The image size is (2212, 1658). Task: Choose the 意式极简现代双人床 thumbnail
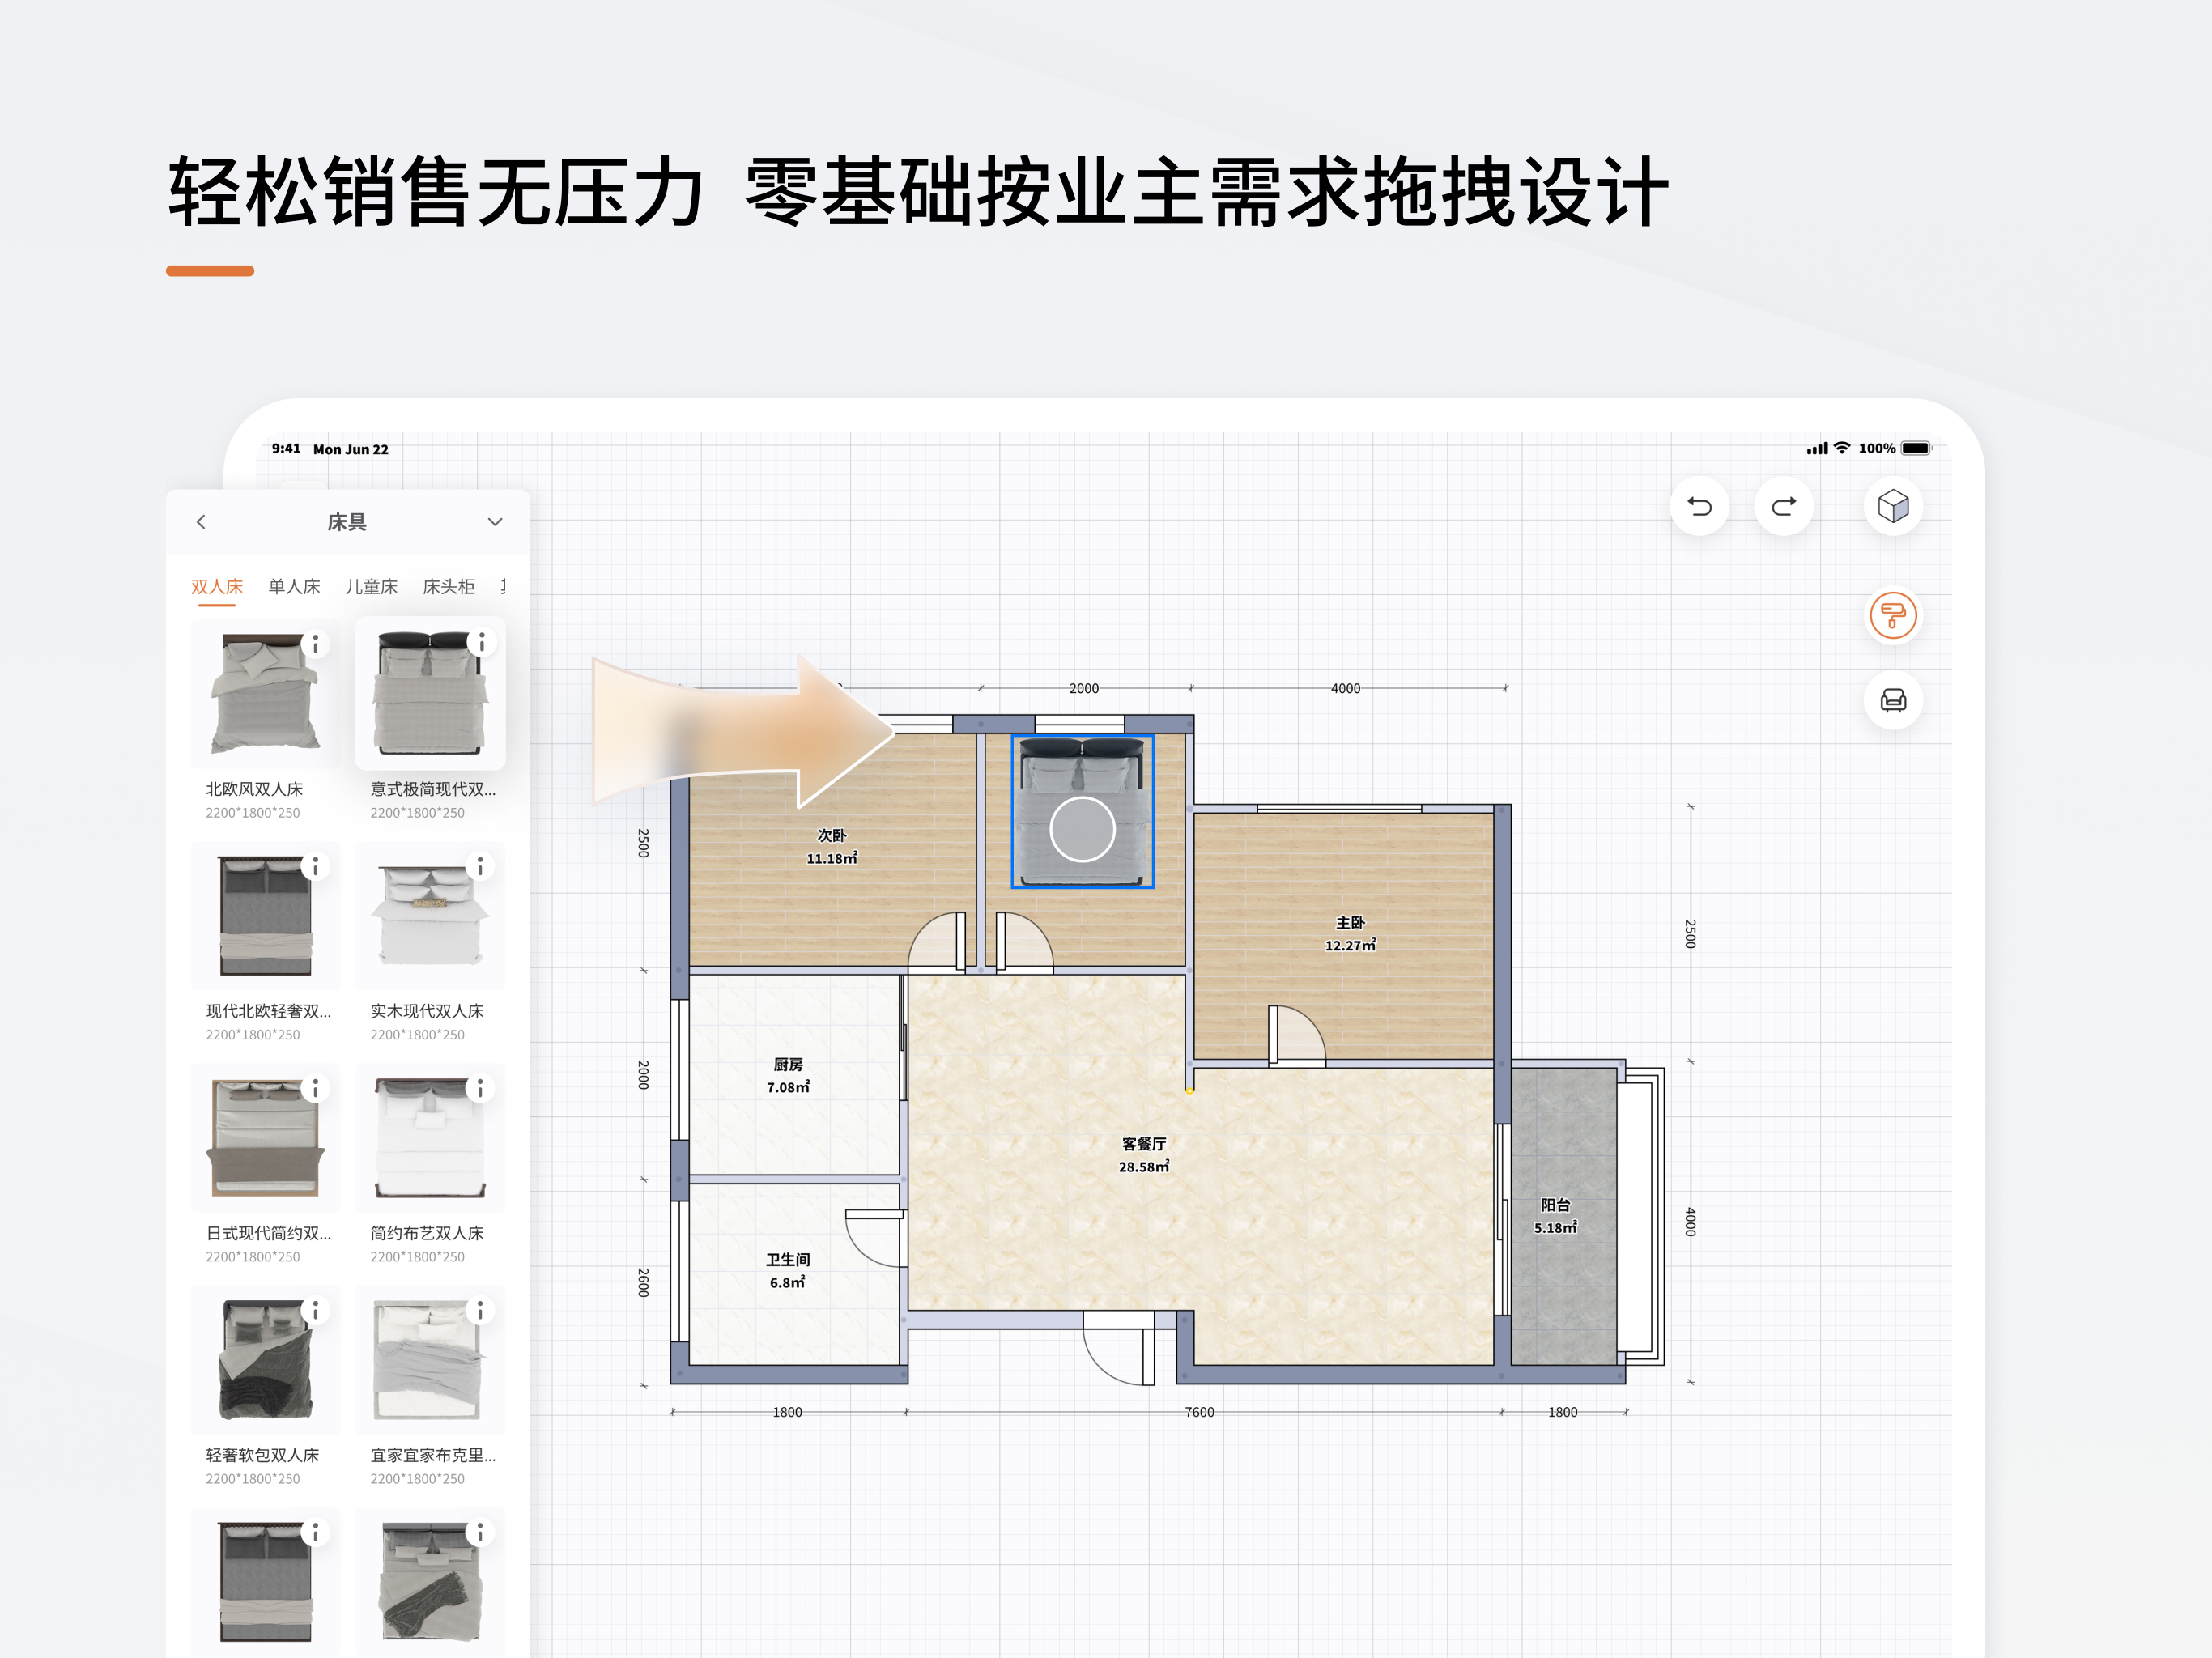[x=430, y=695]
